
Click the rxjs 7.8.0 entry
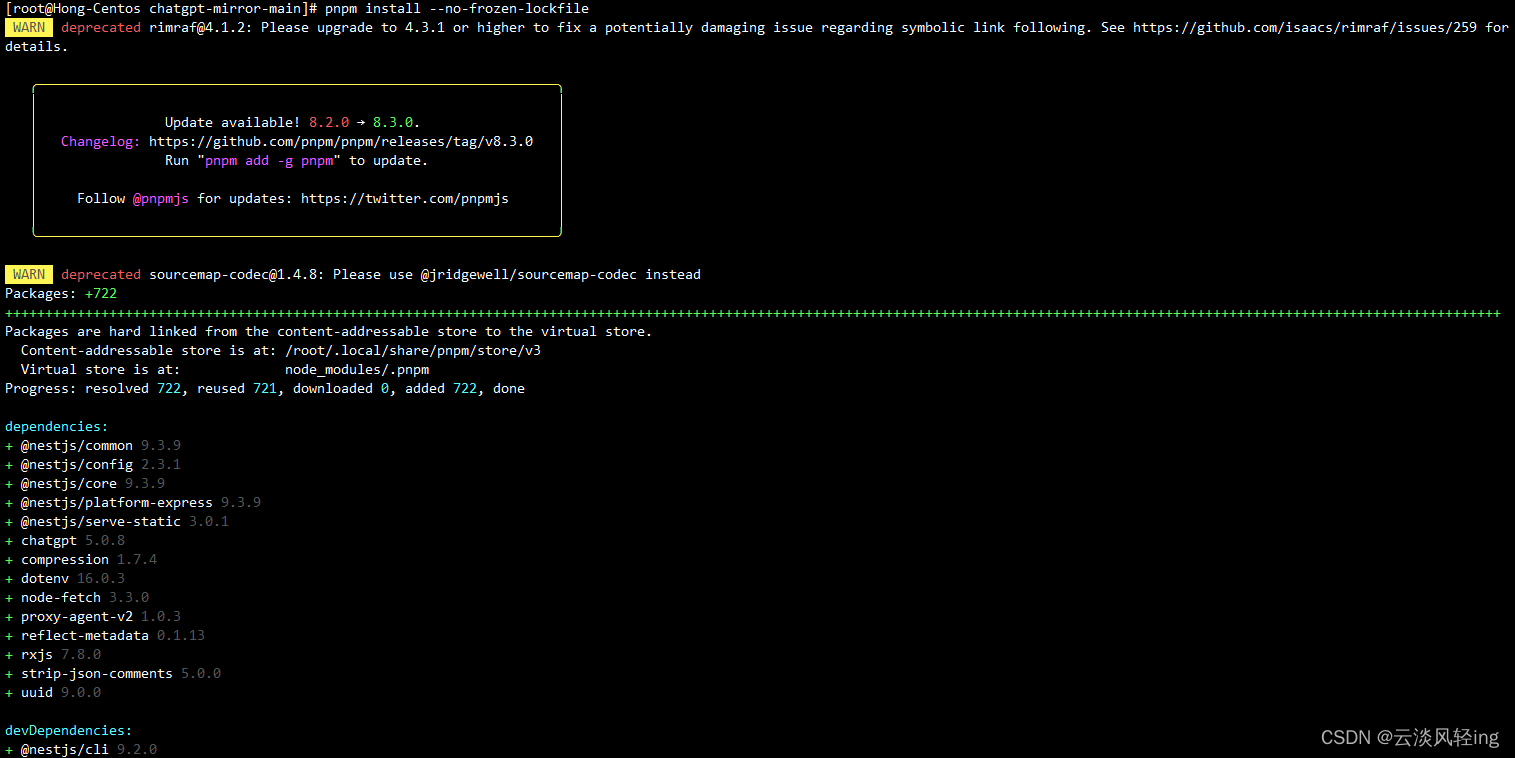(53, 654)
